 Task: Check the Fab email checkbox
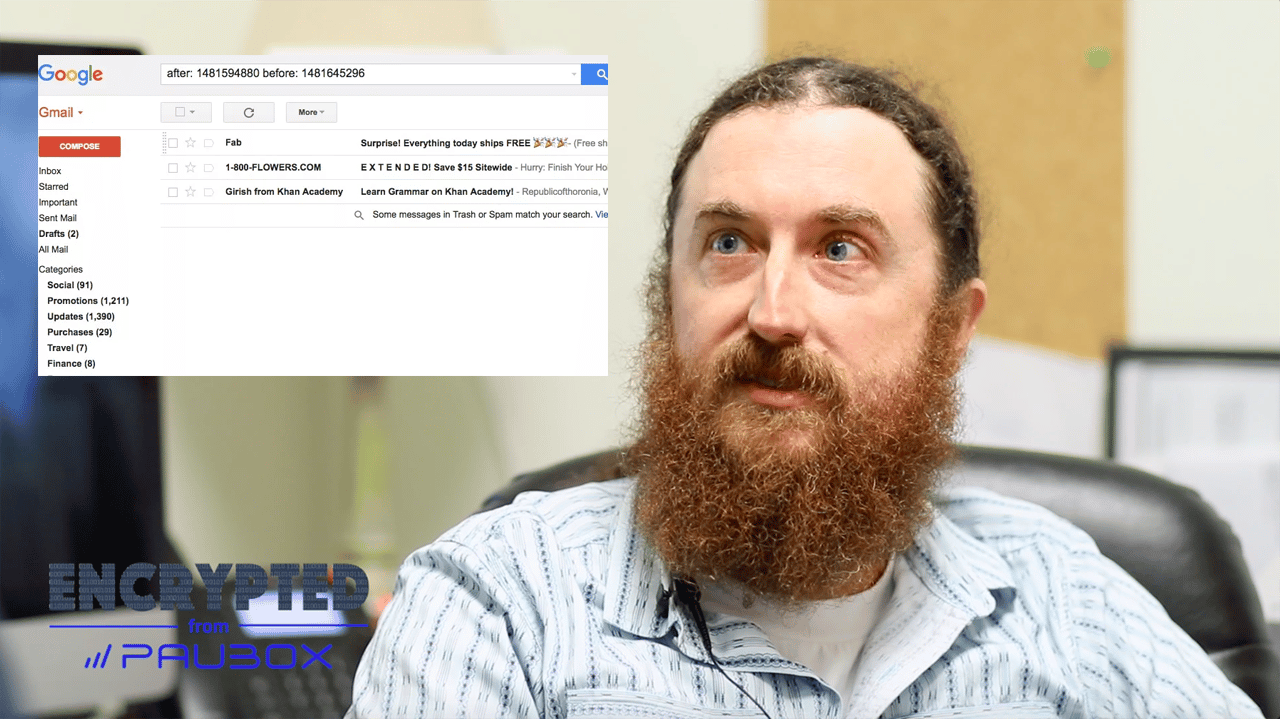tap(173, 143)
